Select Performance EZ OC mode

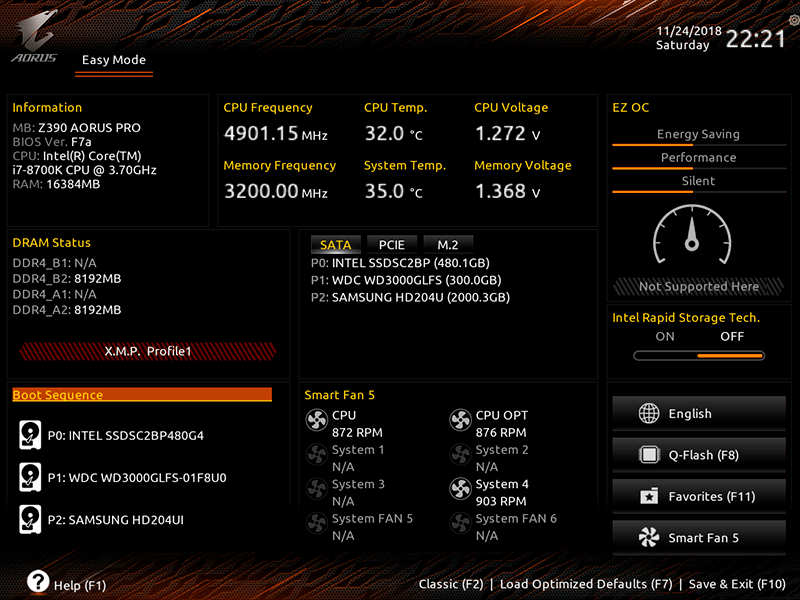(x=698, y=157)
